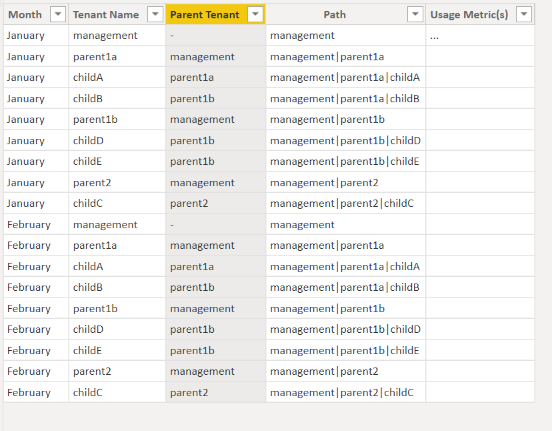Click Path 'management|parent2' in February rows
The height and width of the screenshot is (431, 552).
click(324, 371)
